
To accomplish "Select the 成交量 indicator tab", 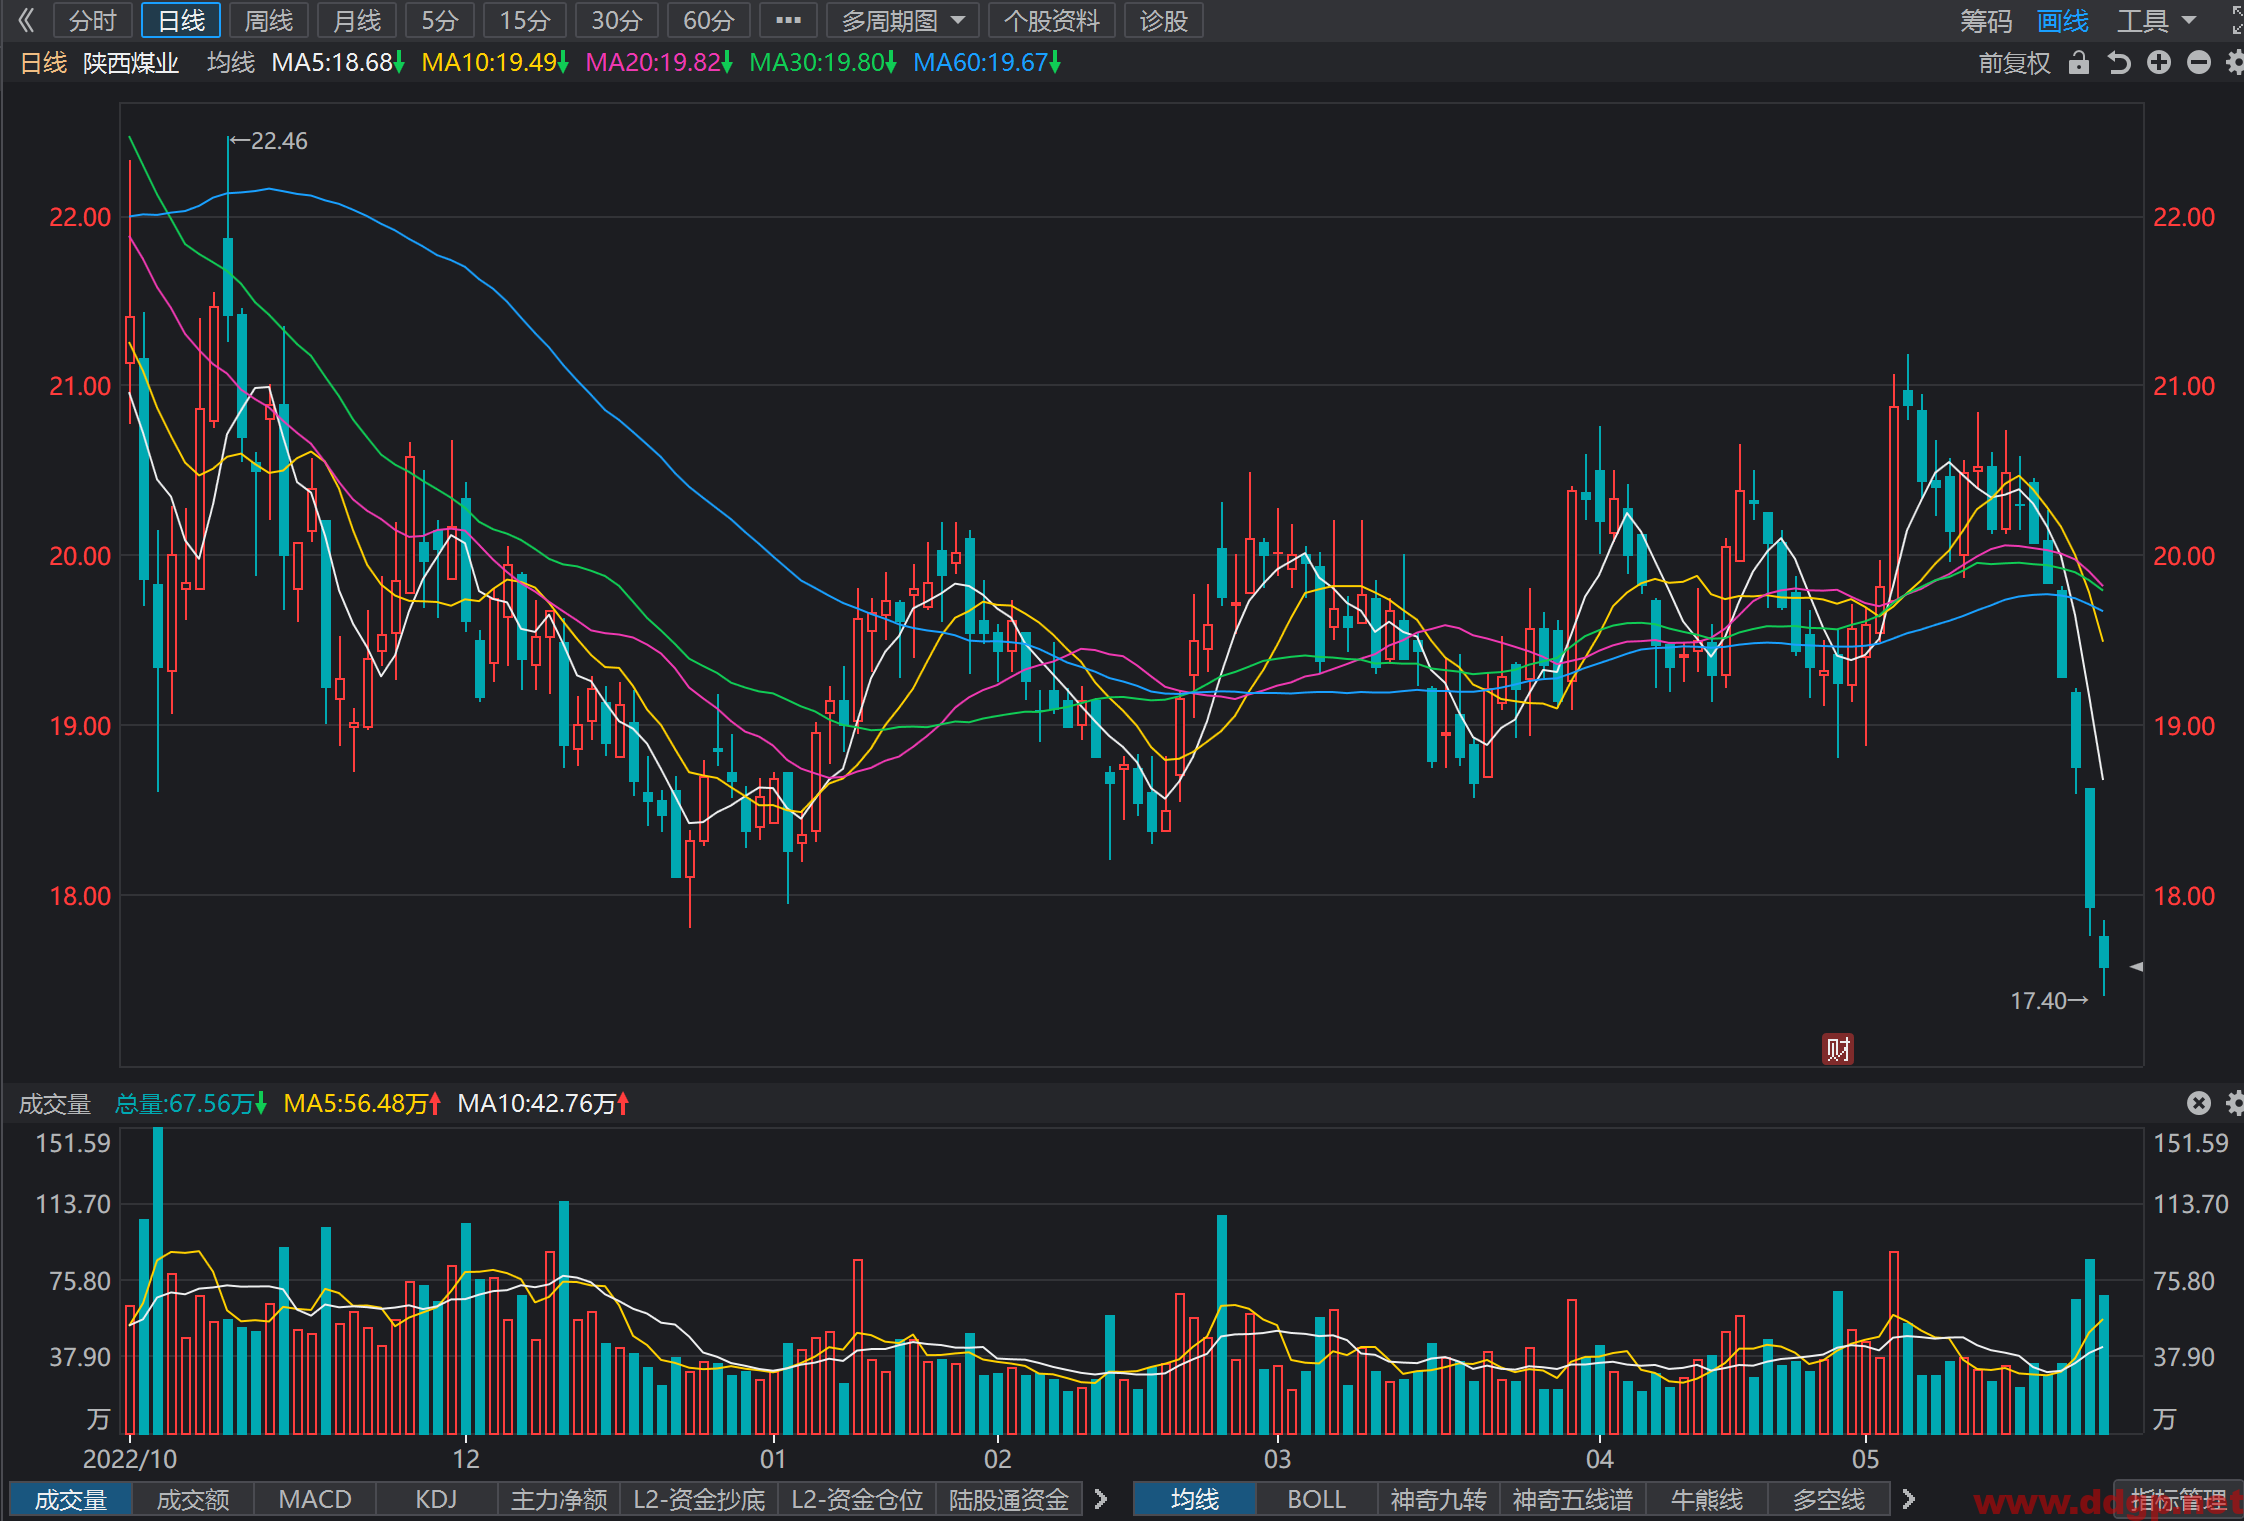I will coord(70,1500).
